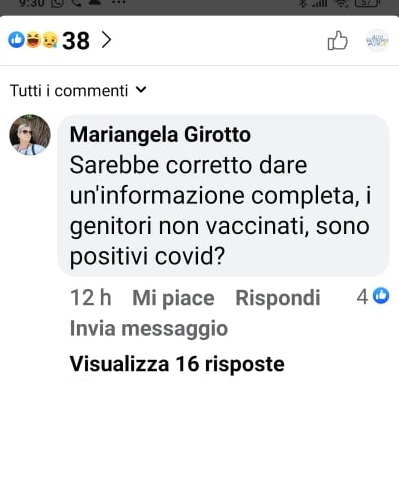
Task: Tap the blue like badge on comment
Action: coord(381,296)
